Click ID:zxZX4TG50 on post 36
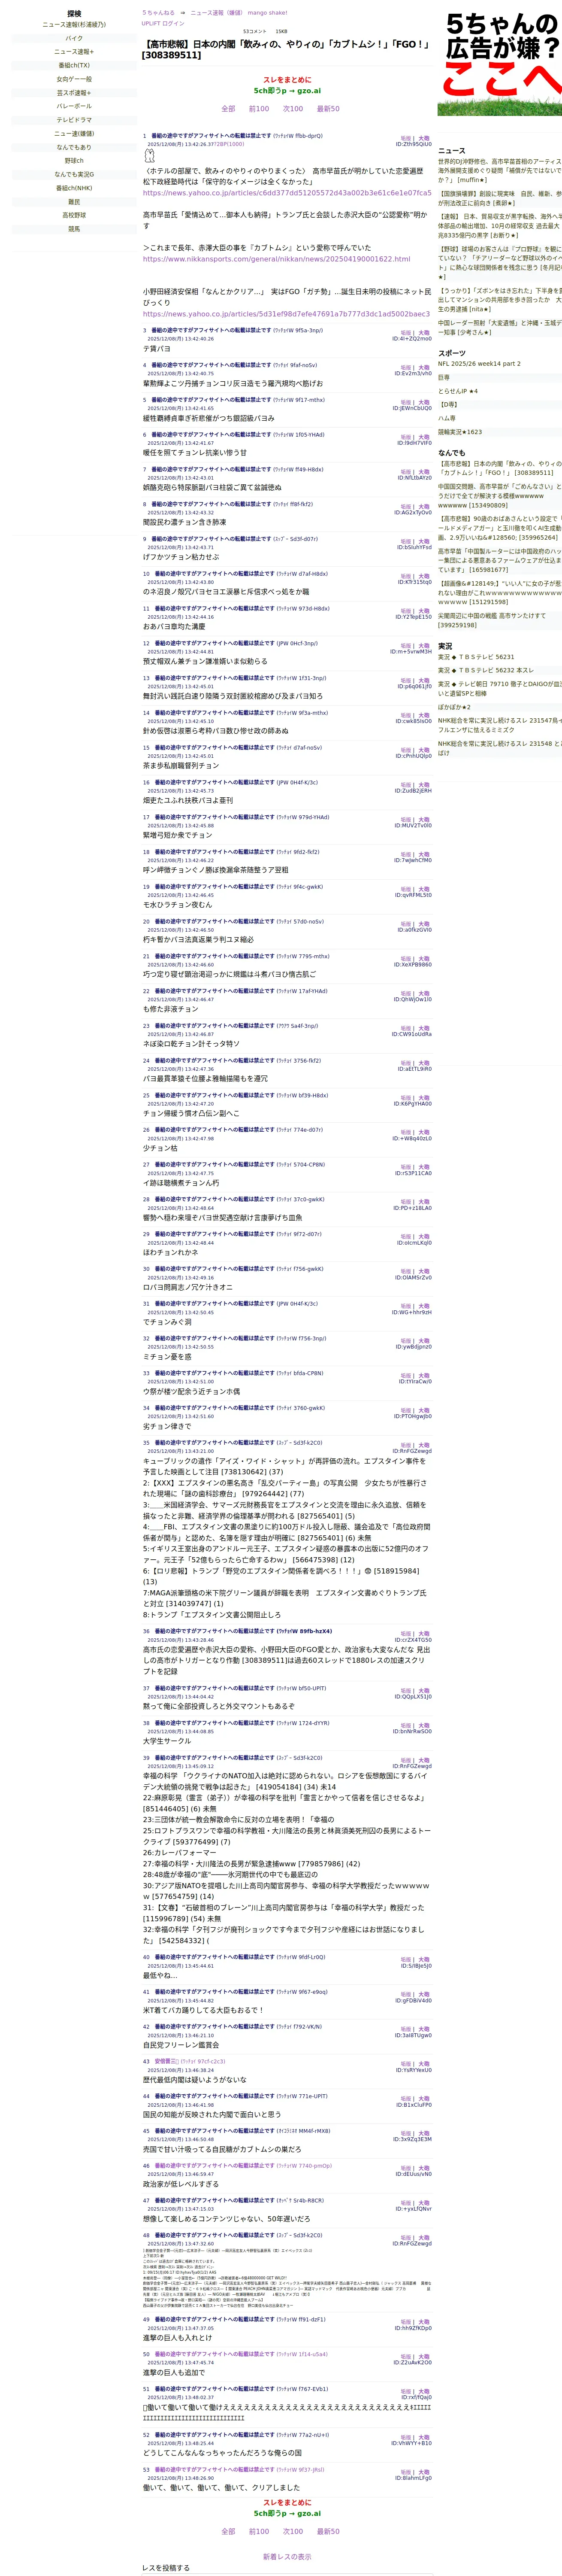This screenshot has height=2576, width=562. (413, 1640)
